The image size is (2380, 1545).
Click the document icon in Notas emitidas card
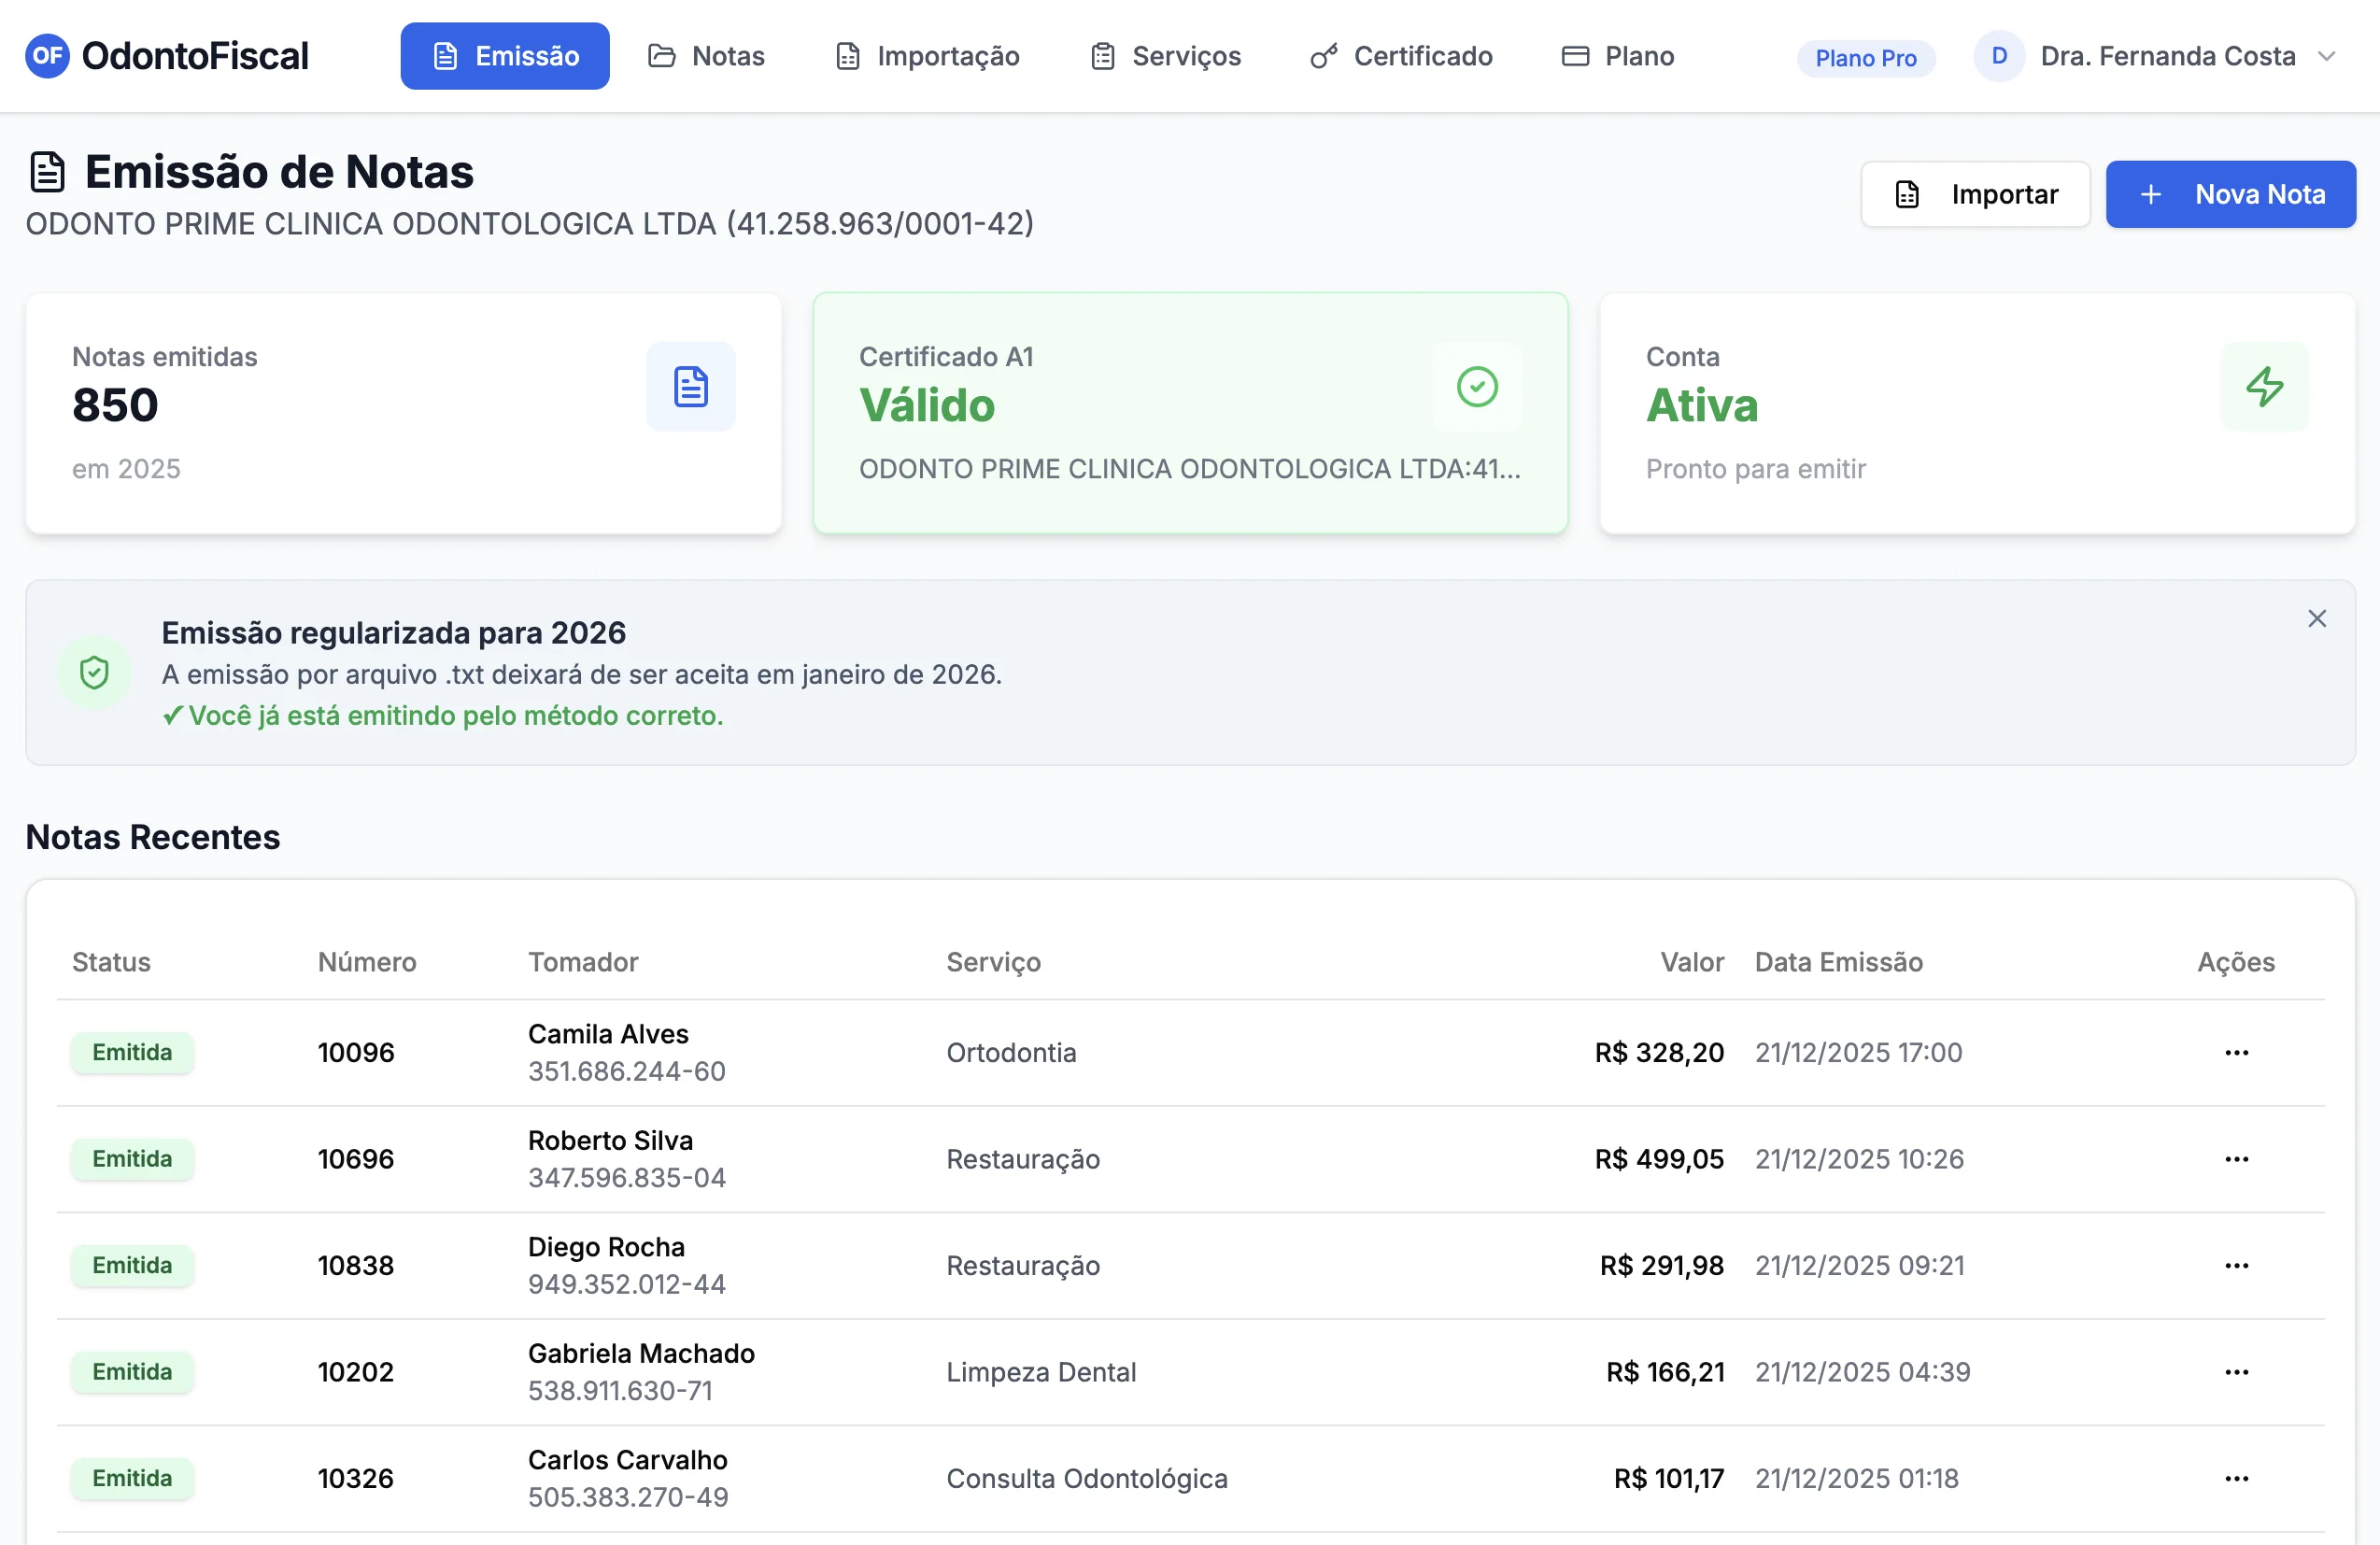point(690,387)
